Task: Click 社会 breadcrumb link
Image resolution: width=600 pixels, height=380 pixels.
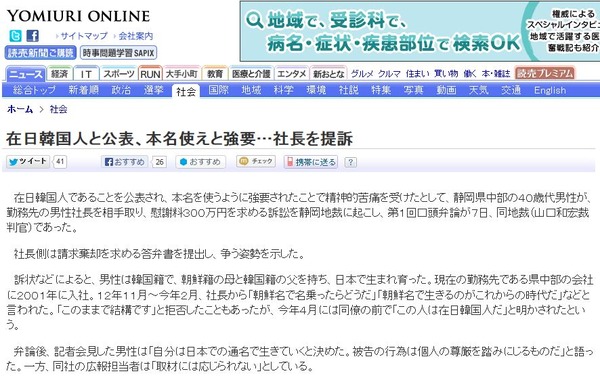Action: pyautogui.click(x=59, y=109)
